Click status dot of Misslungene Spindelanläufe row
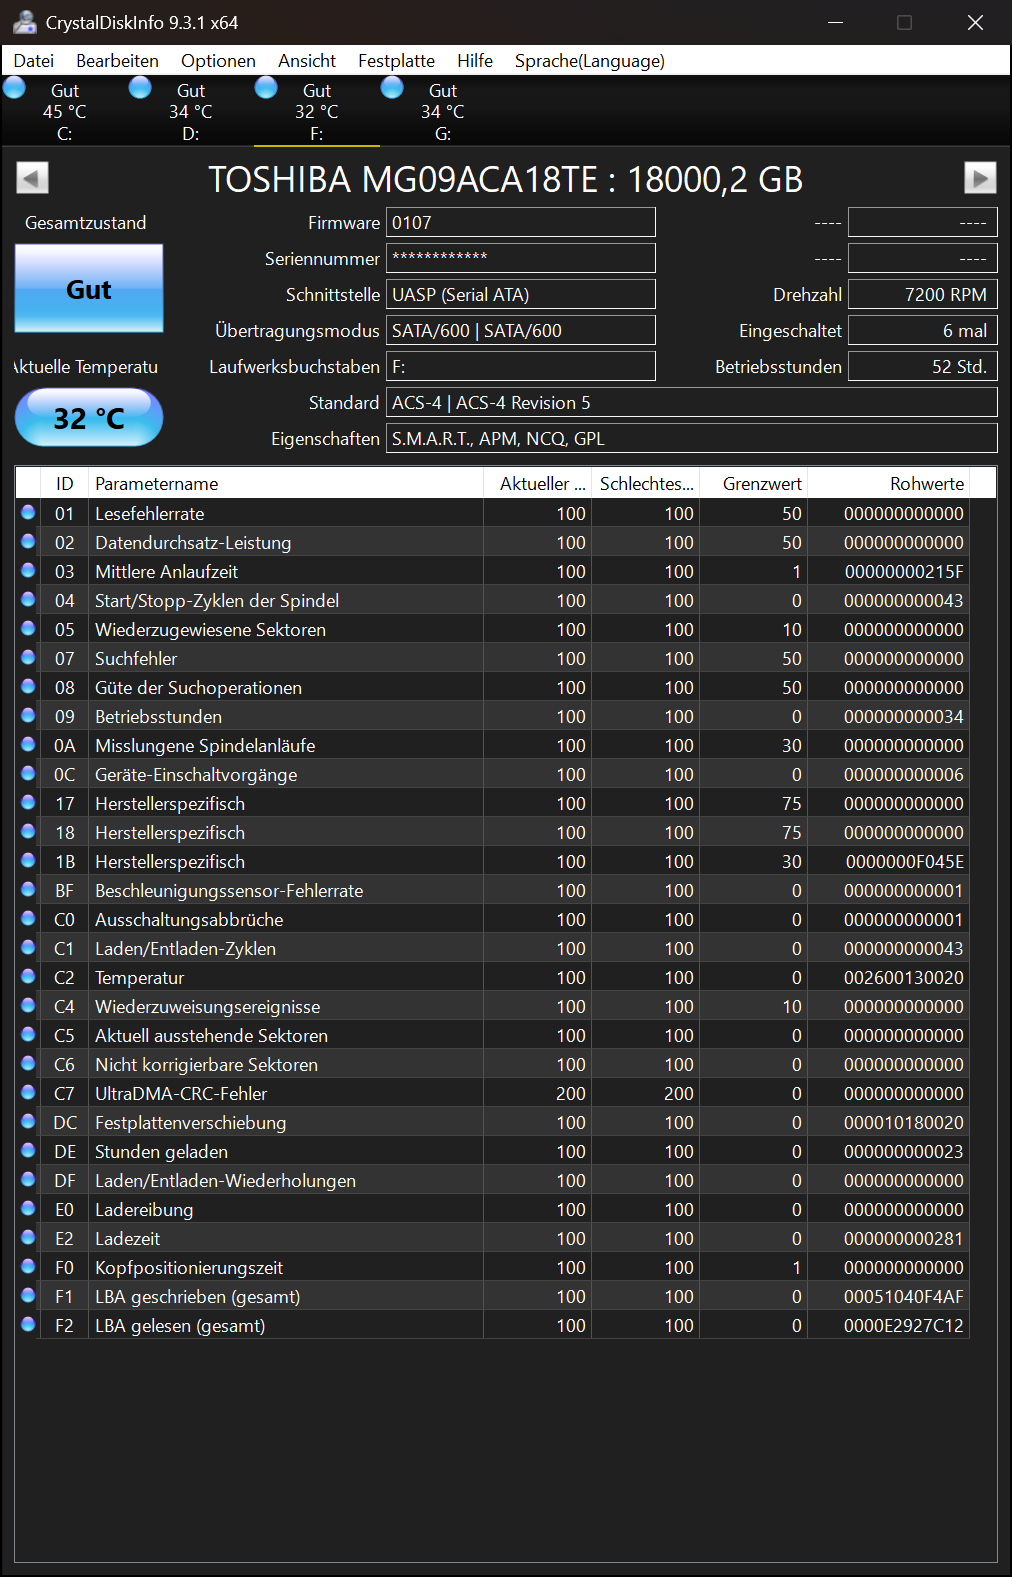The image size is (1012, 1577). coord(28,744)
